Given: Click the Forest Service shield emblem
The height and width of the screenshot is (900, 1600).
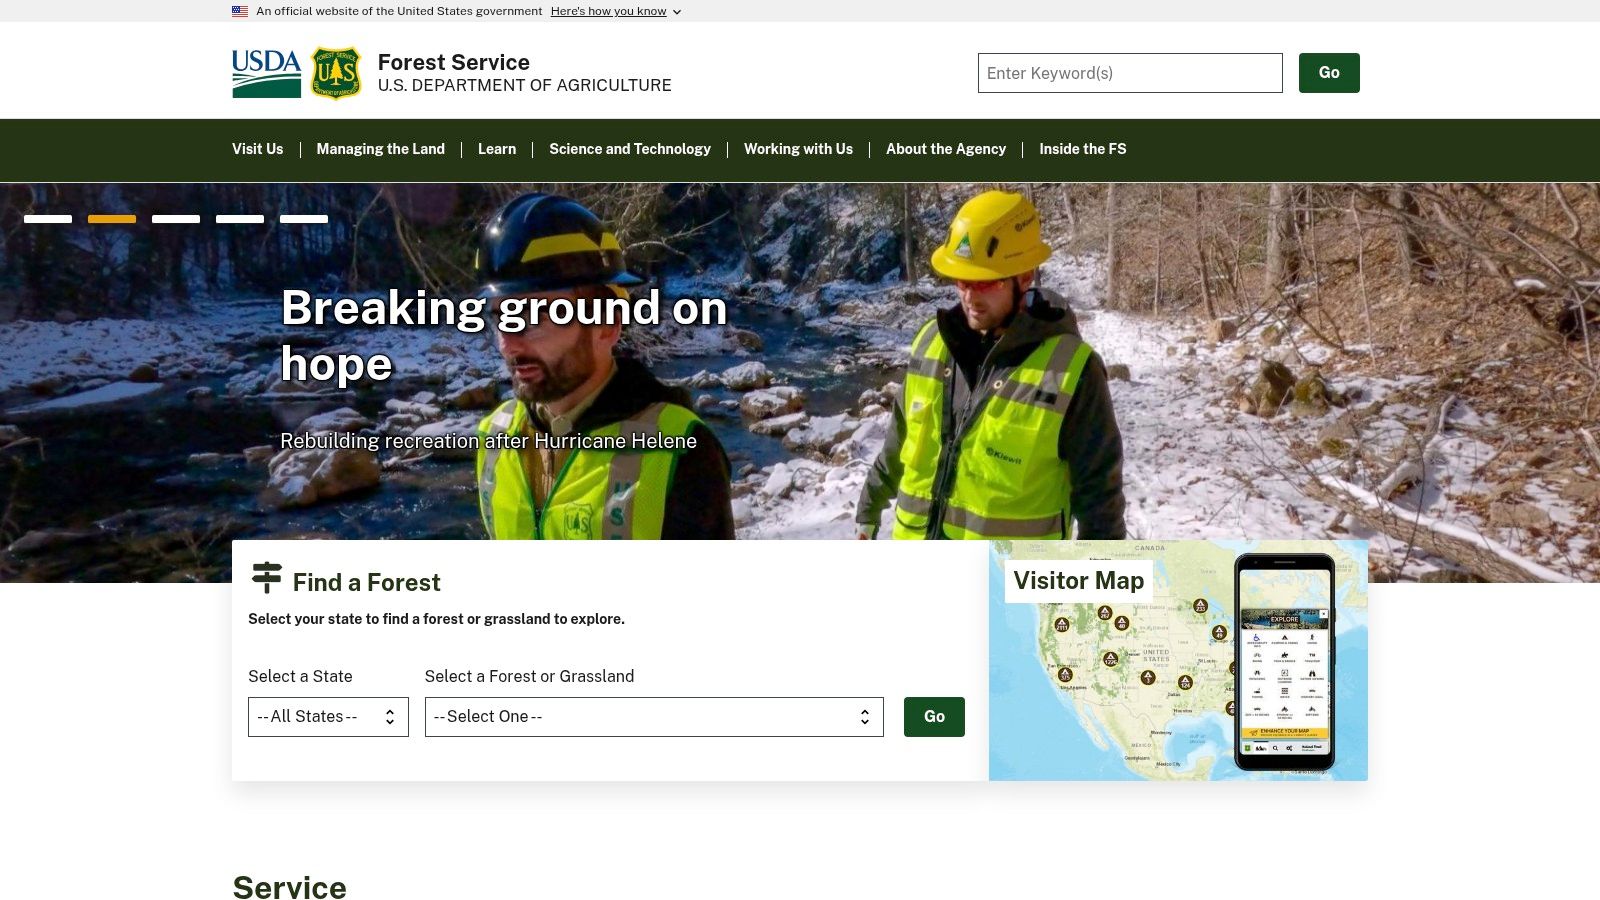Looking at the screenshot, I should tap(335, 73).
